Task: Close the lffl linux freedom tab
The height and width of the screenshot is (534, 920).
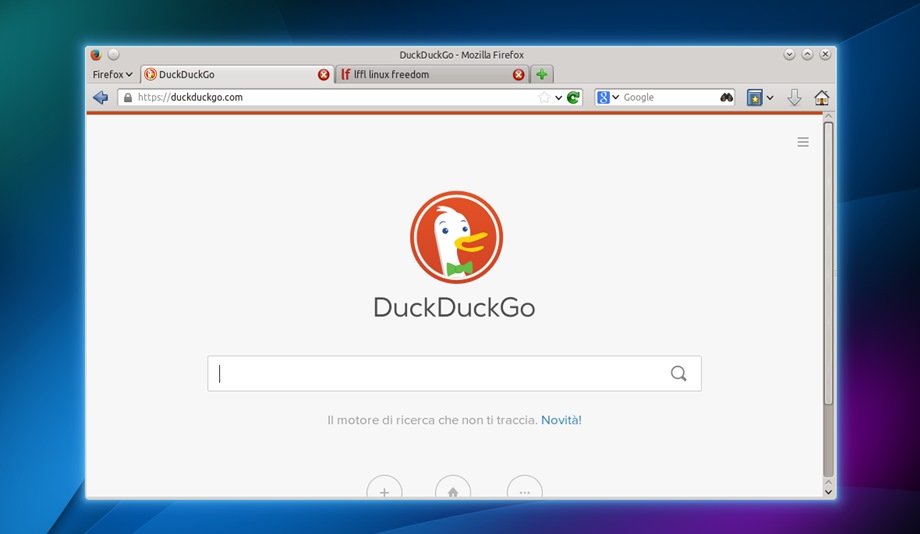Action: coord(518,75)
